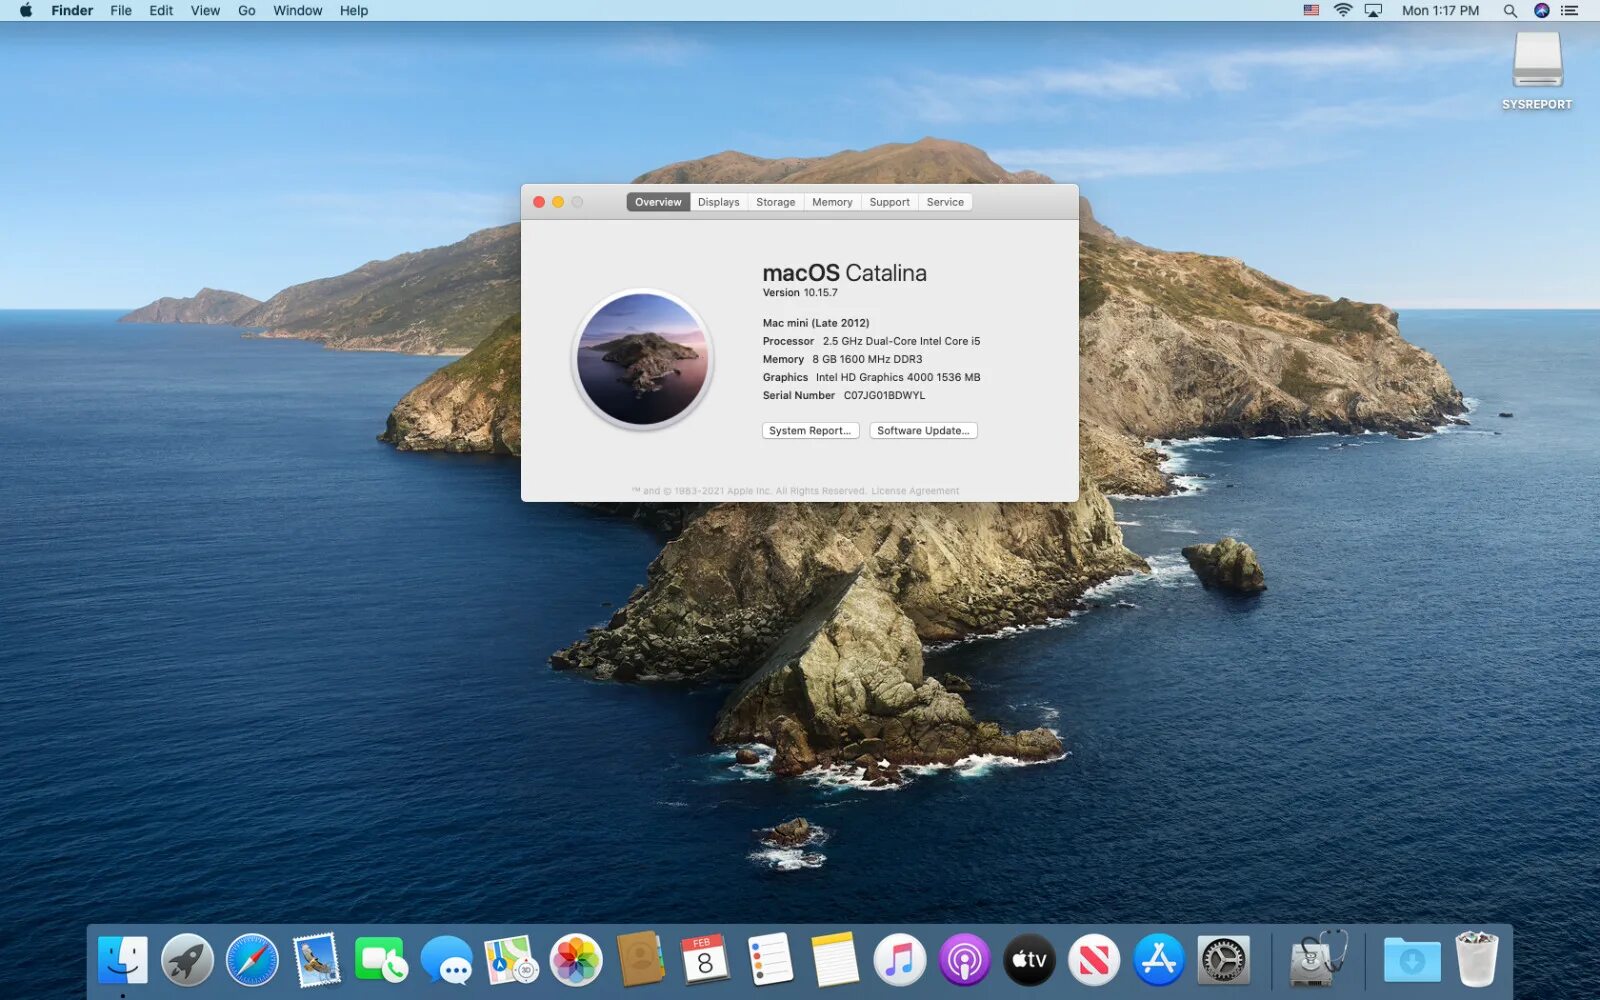This screenshot has height=1000, width=1600.
Task: Switch to the Displays tab
Action: (x=719, y=202)
